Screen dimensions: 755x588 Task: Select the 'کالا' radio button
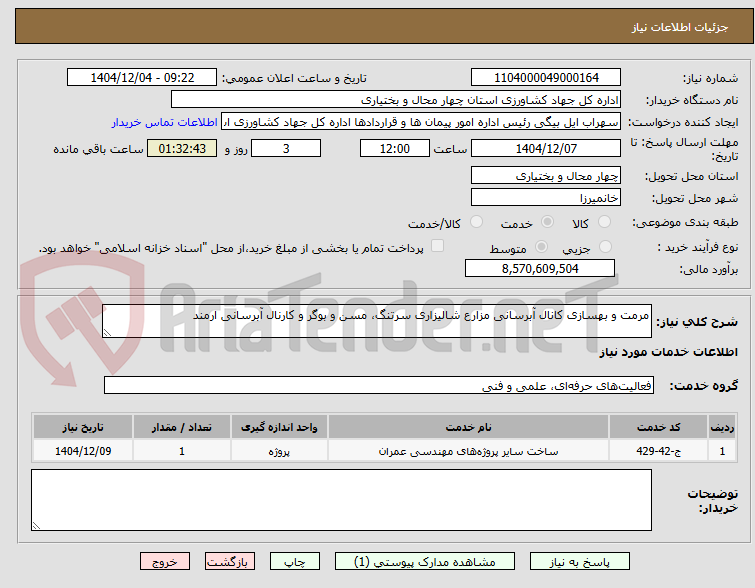pyautogui.click(x=604, y=222)
